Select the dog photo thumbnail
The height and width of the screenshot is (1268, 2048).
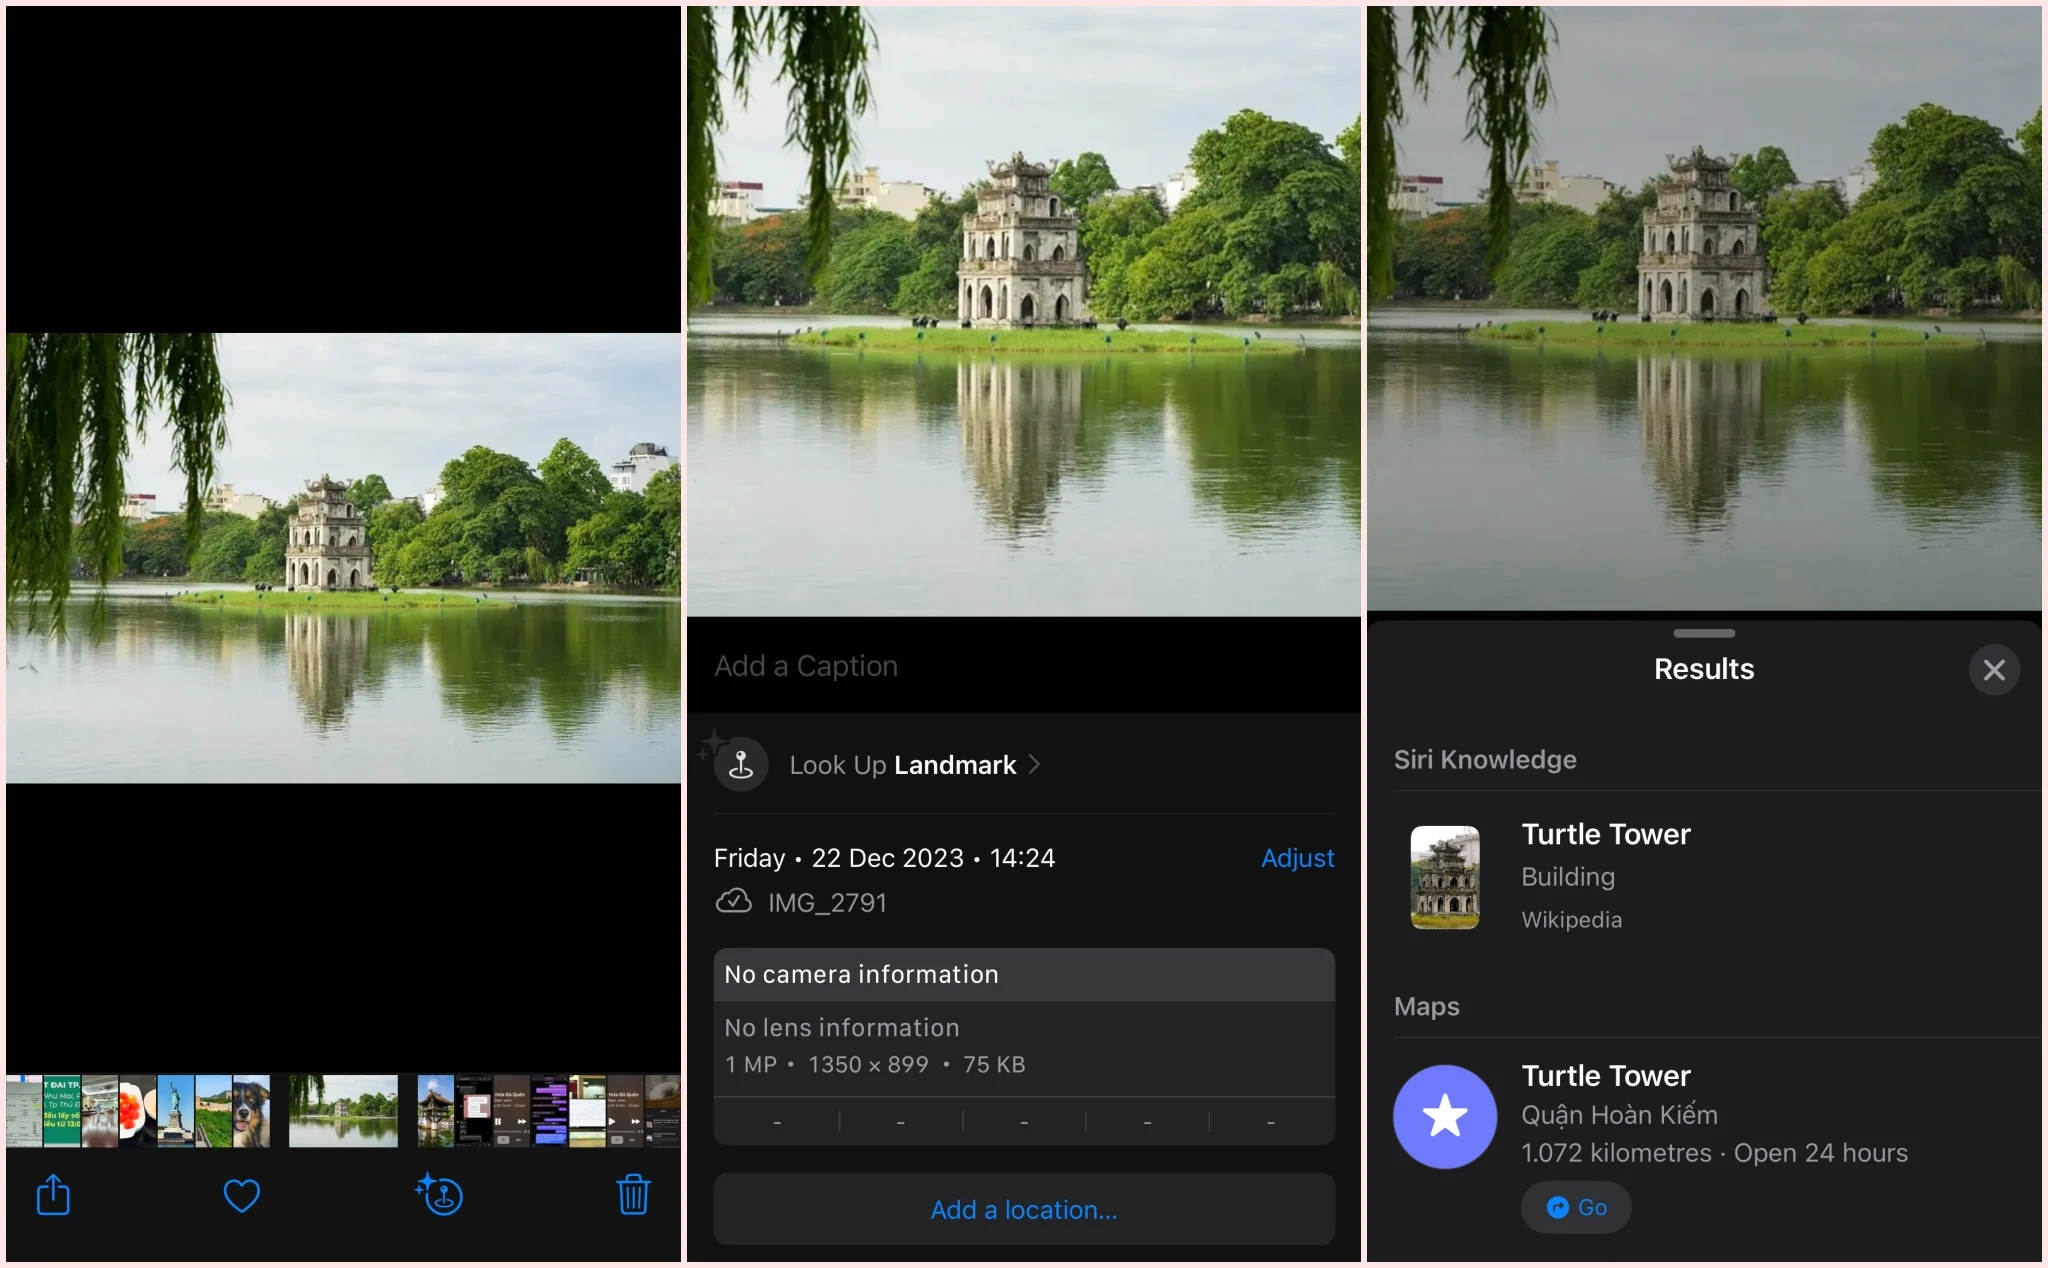pos(251,1111)
